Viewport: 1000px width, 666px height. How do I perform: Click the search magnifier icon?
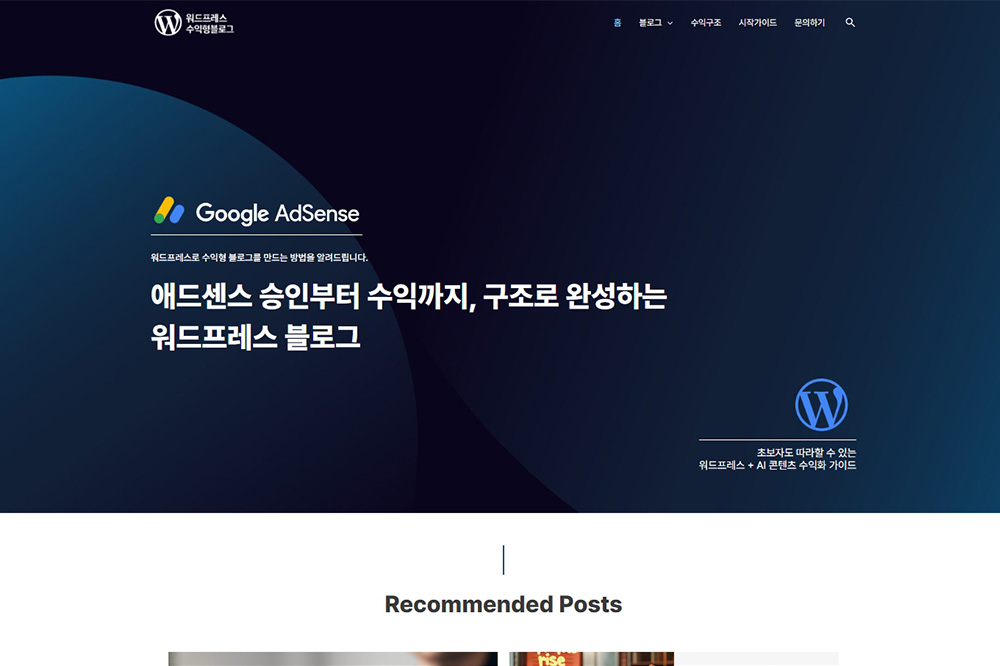(x=850, y=22)
